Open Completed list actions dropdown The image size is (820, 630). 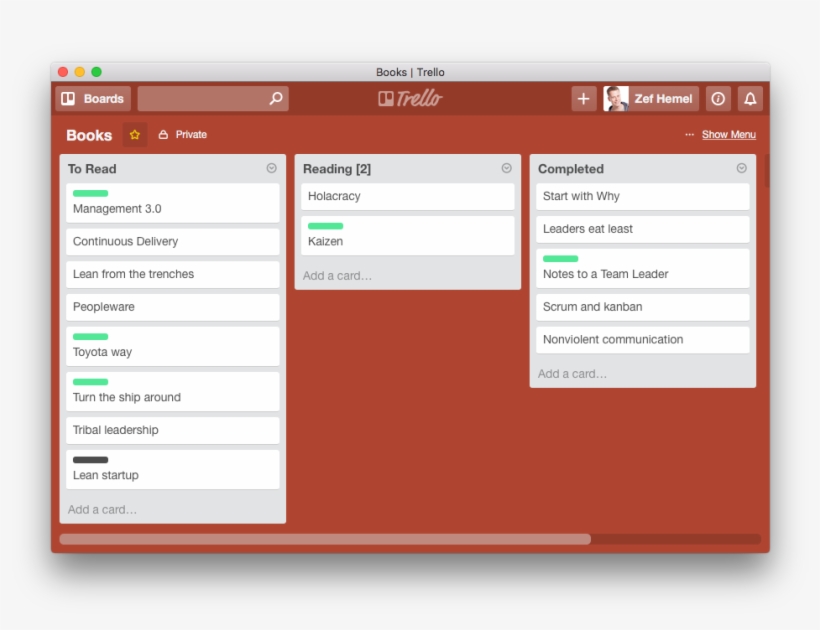pyautogui.click(x=742, y=168)
